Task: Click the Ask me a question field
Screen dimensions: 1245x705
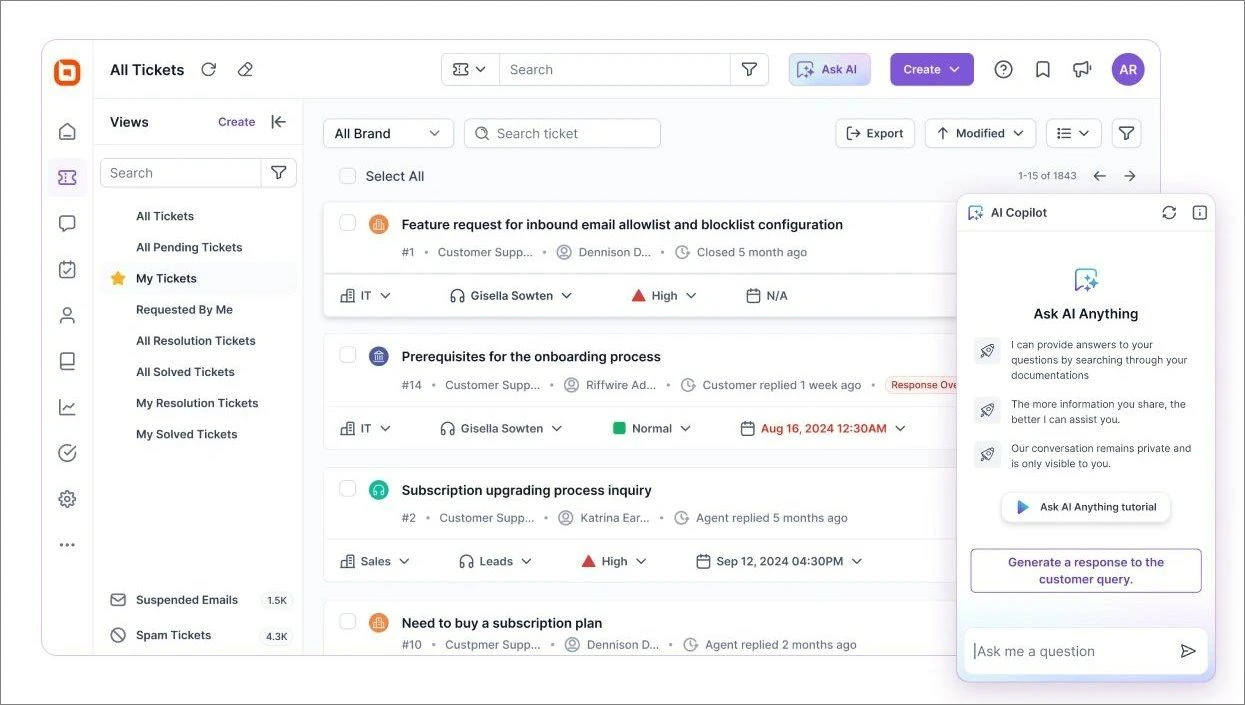Action: [x=1072, y=651]
